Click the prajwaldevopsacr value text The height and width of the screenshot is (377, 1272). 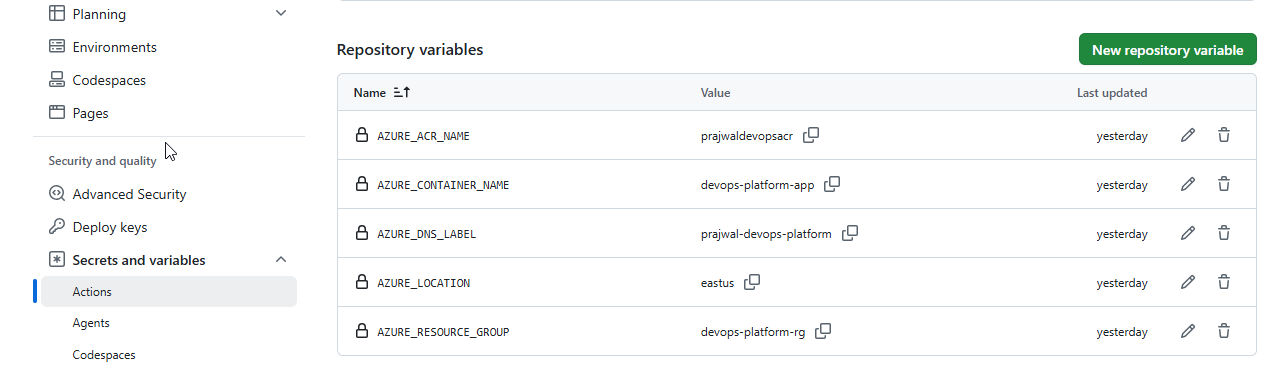747,136
